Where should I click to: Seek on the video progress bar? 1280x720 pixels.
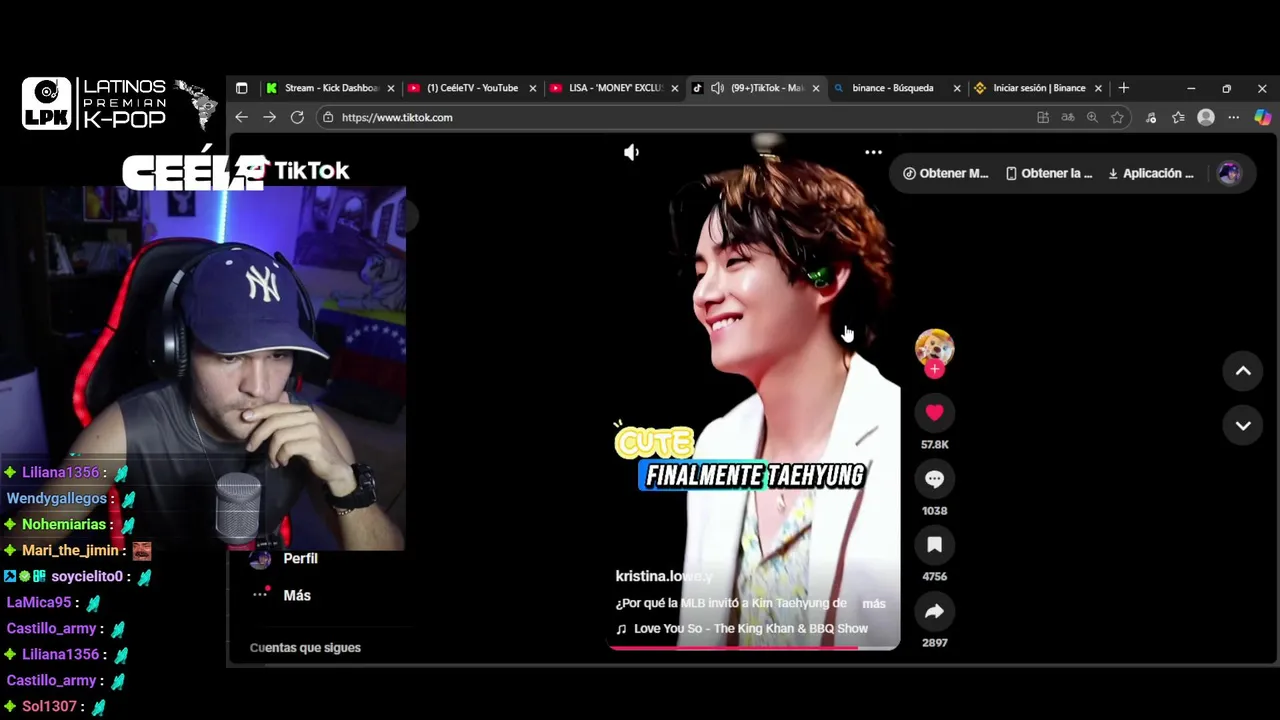pos(754,647)
